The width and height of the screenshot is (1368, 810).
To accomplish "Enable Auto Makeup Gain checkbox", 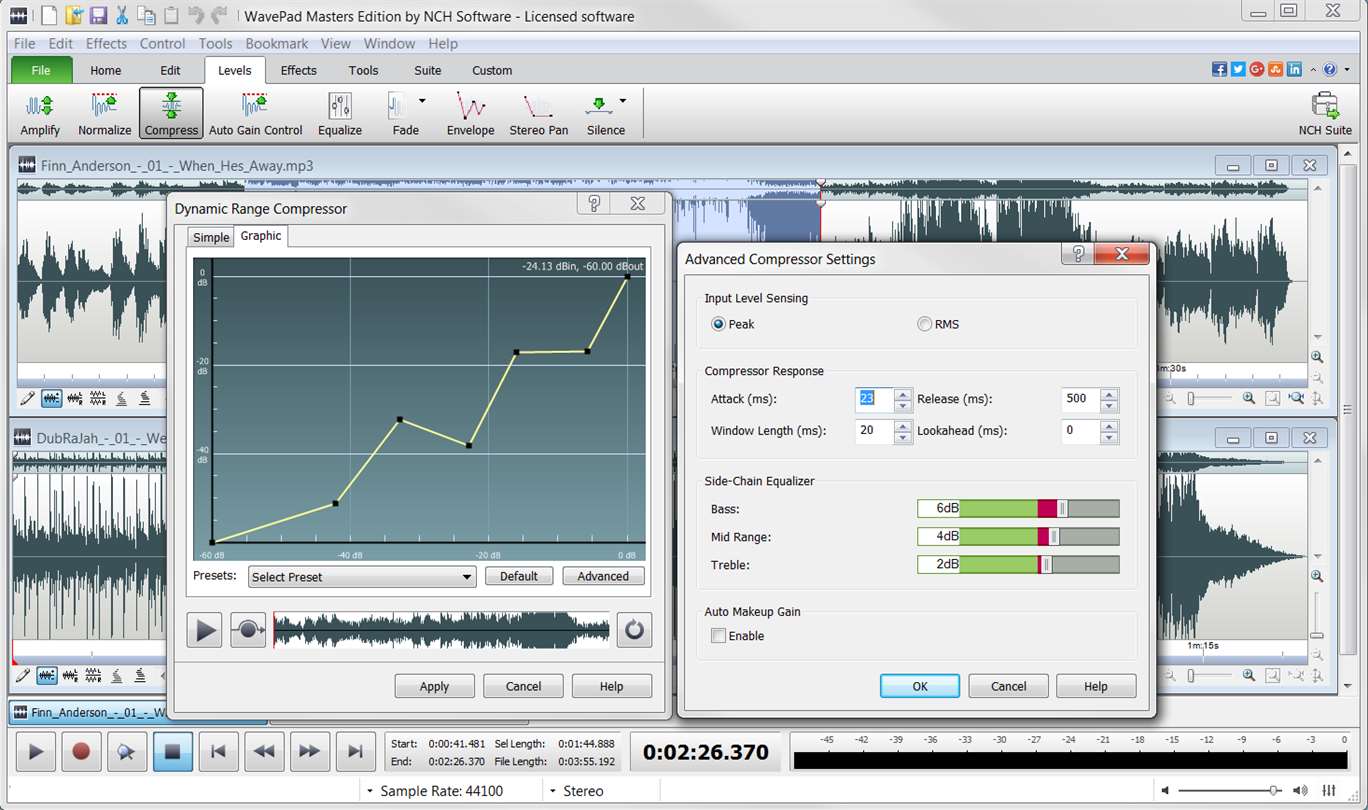I will [718, 636].
